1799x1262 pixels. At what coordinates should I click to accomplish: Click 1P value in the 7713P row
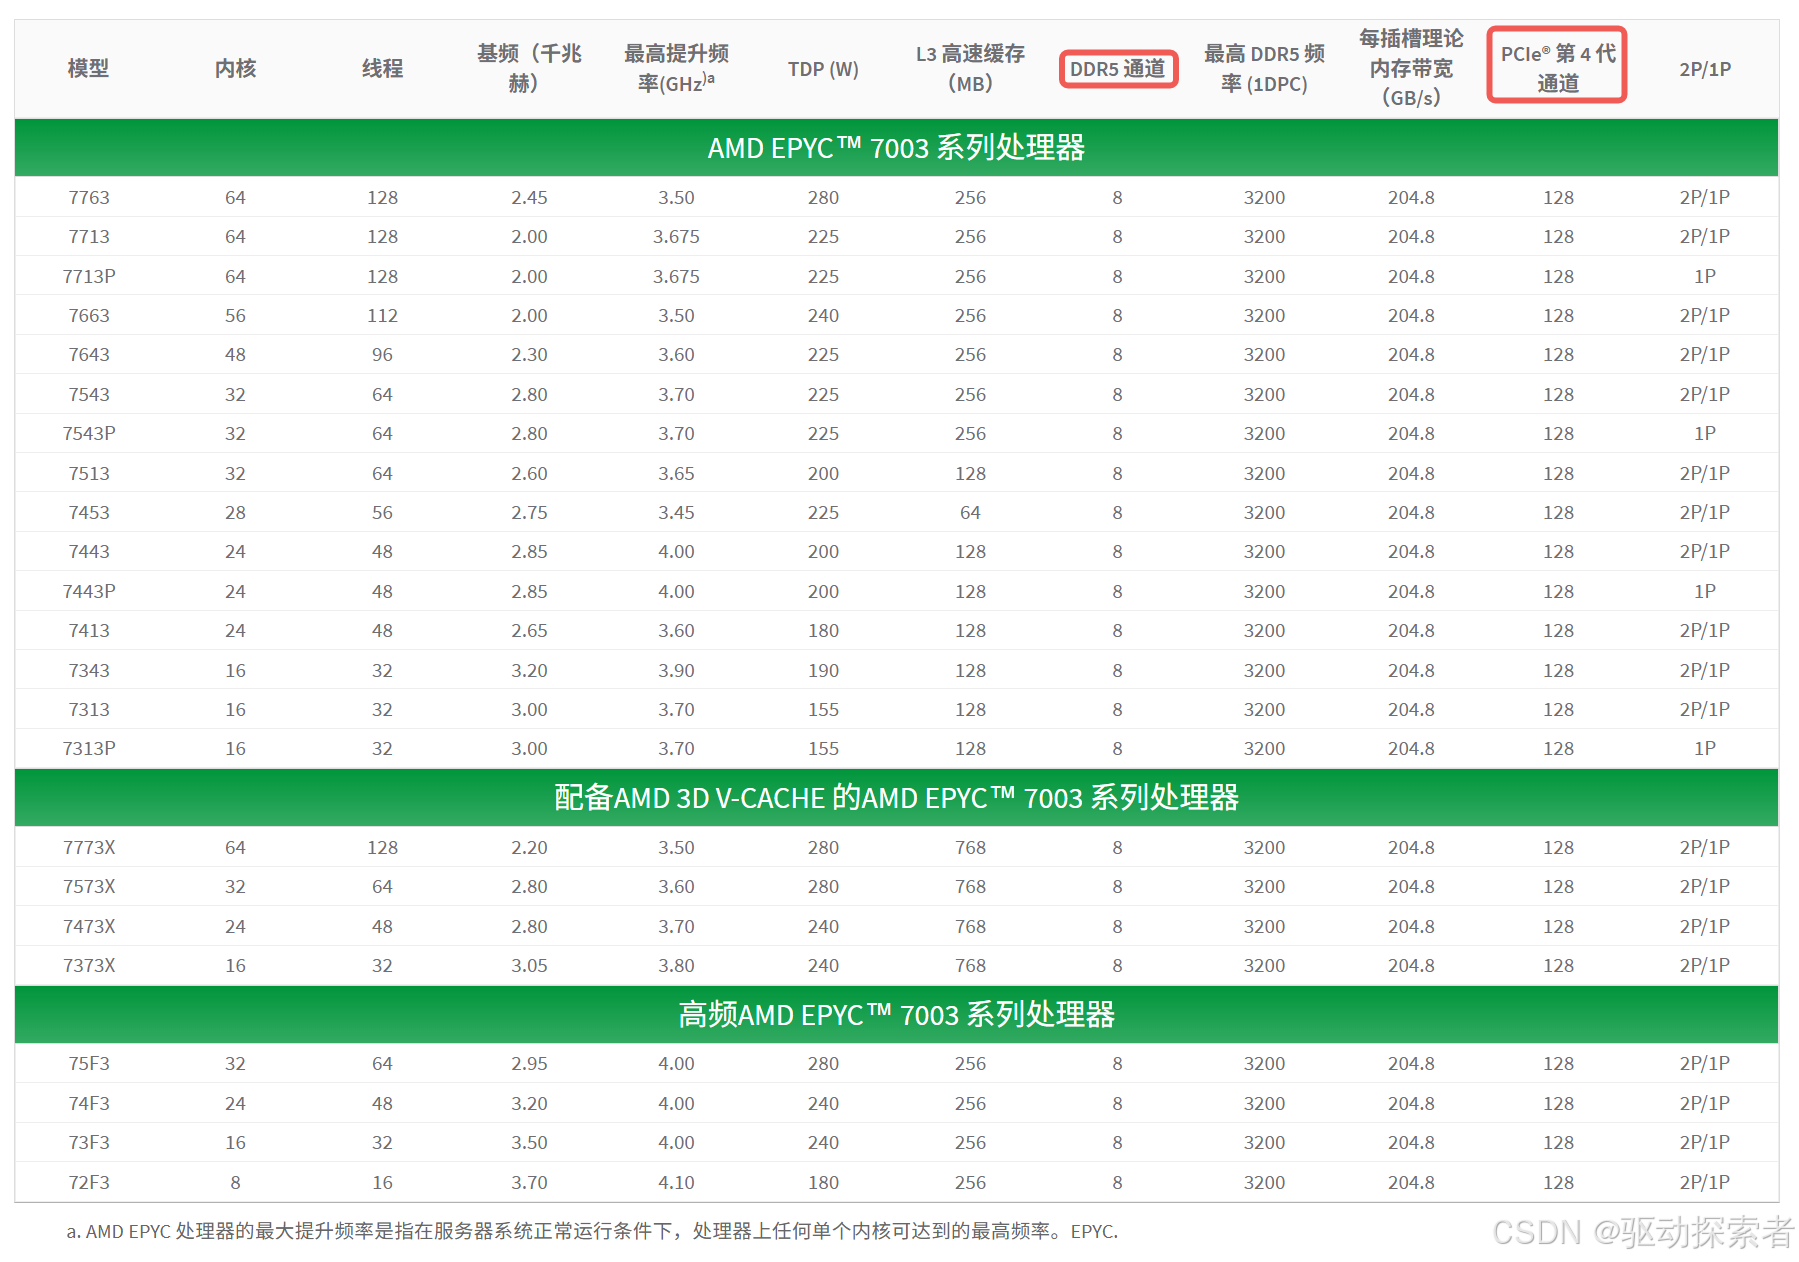click(1705, 276)
